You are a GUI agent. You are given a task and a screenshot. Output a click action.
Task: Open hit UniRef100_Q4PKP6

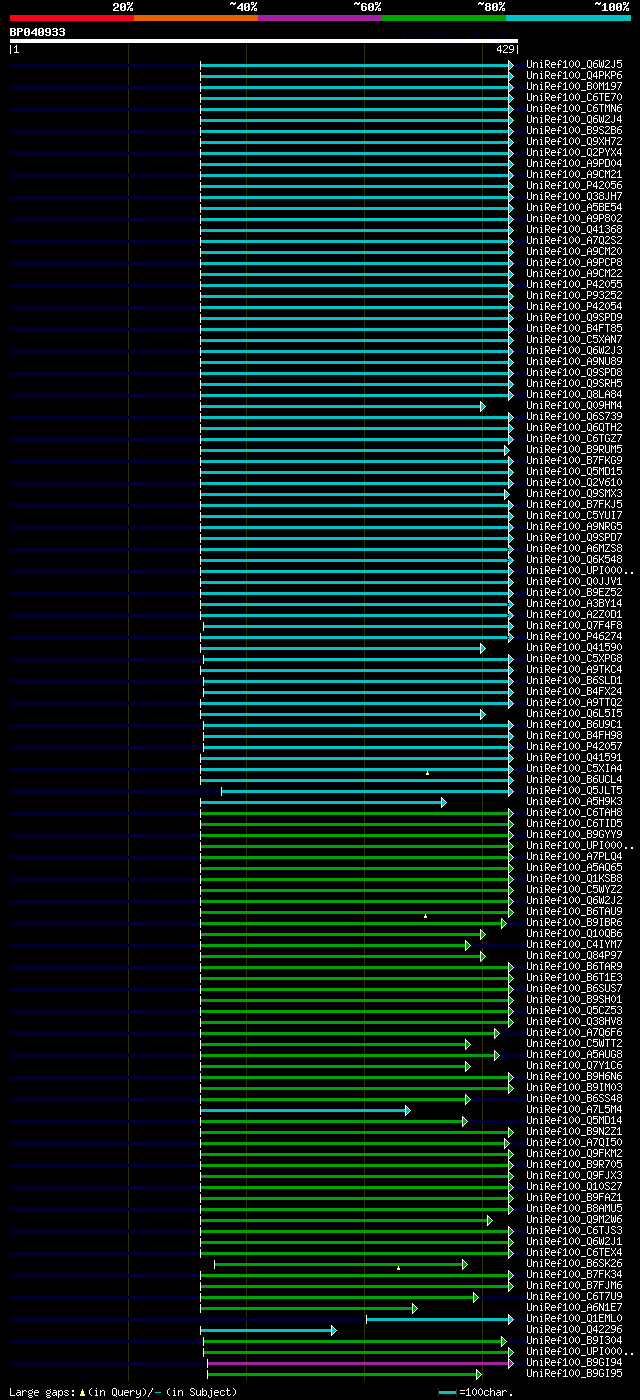click(574, 75)
